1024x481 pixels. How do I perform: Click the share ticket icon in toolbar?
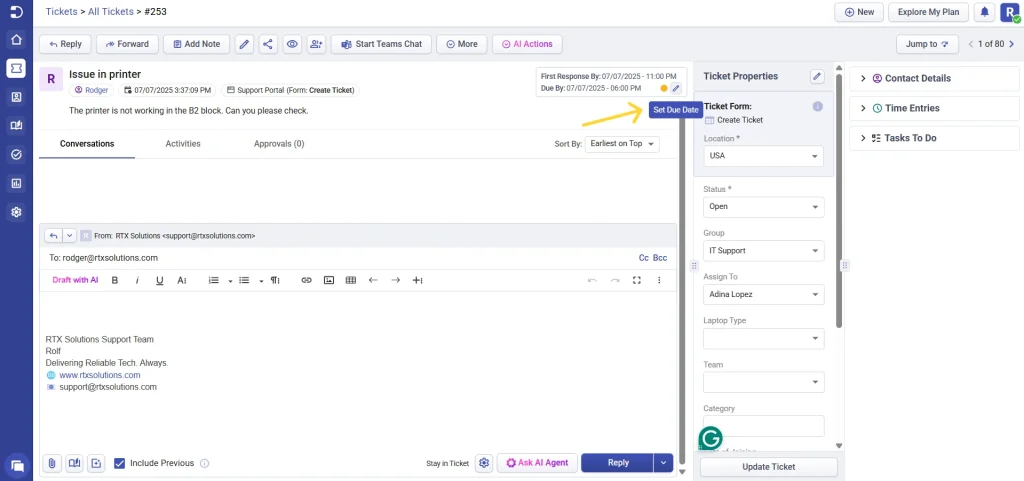pyautogui.click(x=268, y=44)
